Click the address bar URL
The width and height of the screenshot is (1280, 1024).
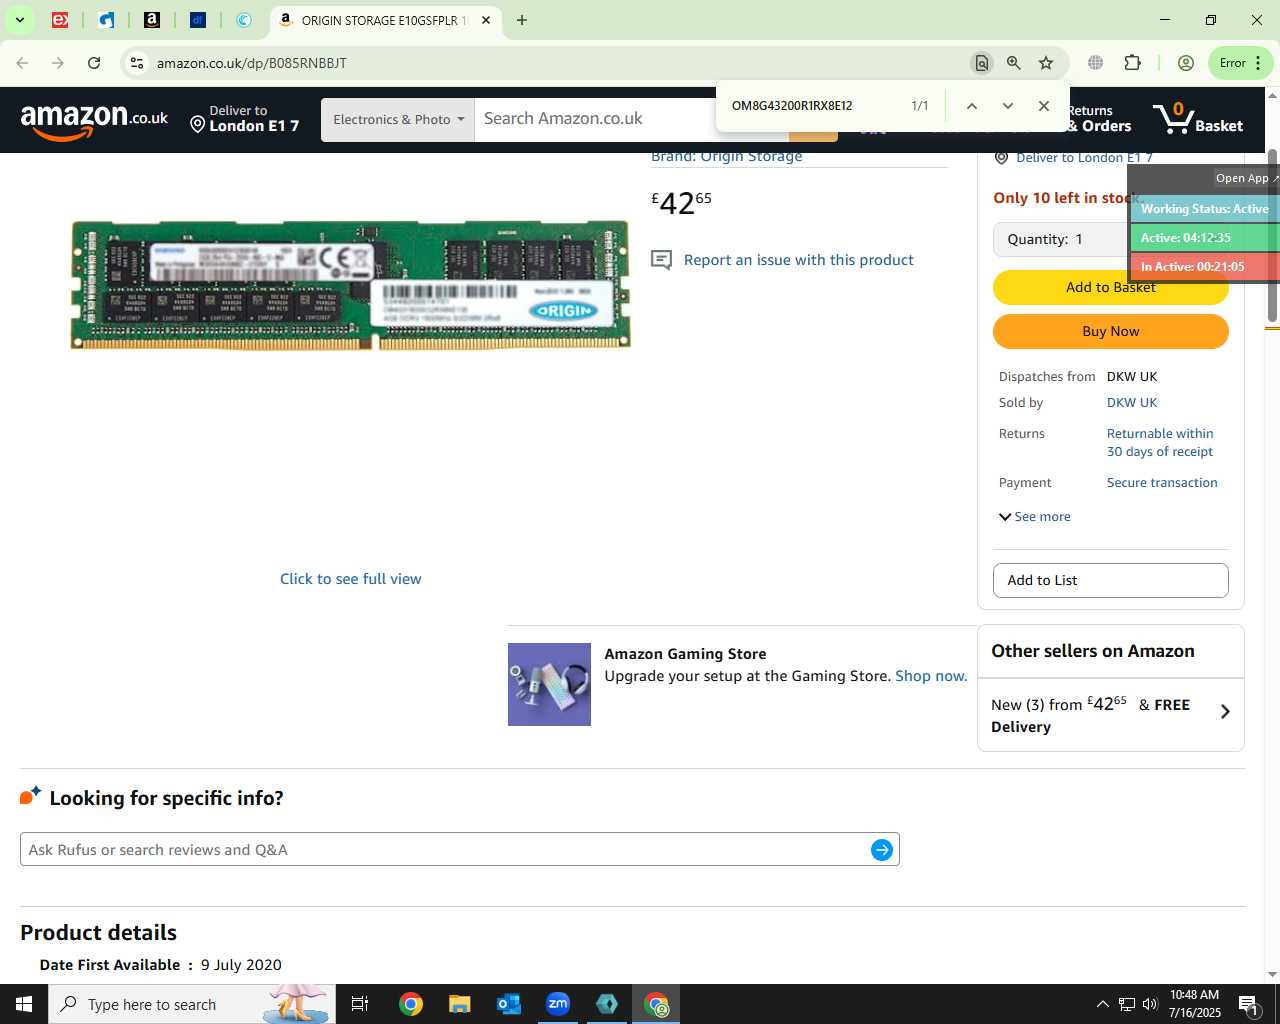point(252,63)
